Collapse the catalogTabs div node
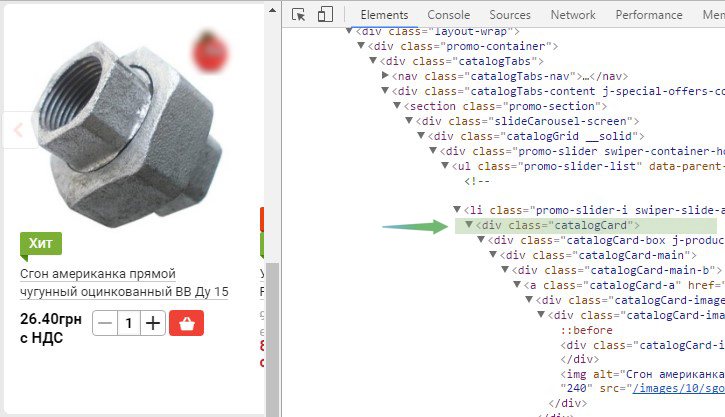This screenshot has height=417, width=725. point(373,61)
